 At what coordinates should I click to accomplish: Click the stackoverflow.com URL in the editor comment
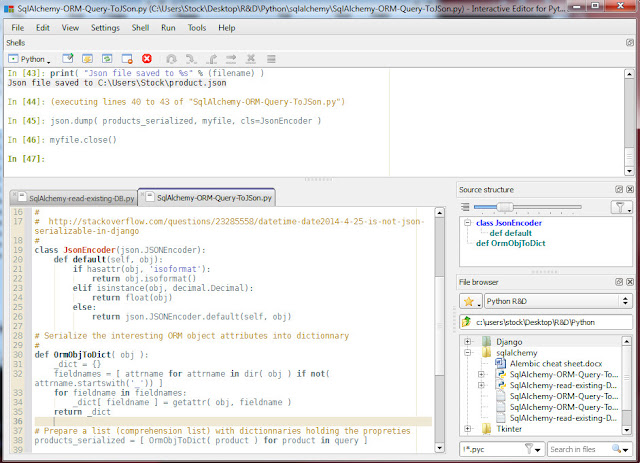(x=229, y=226)
